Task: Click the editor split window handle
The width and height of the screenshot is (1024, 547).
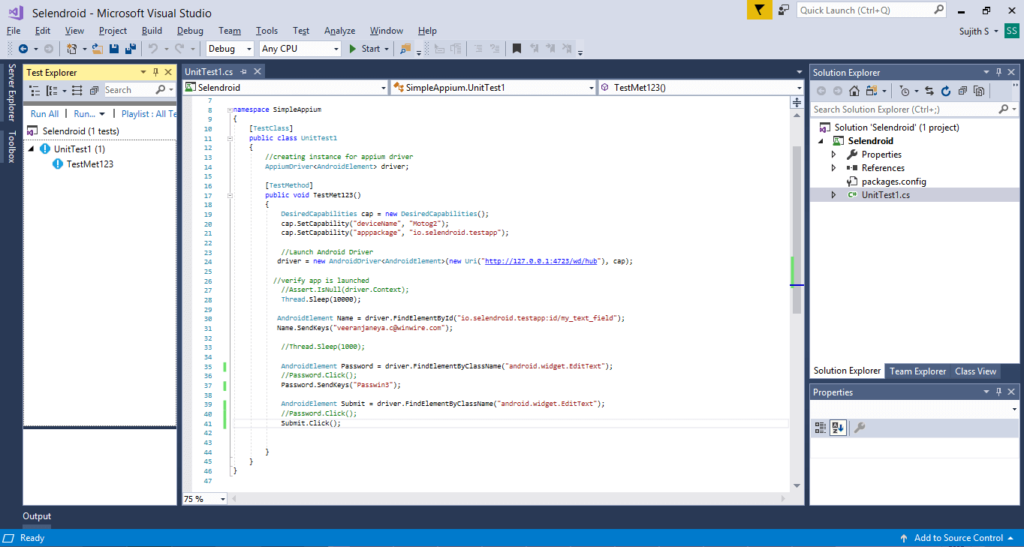Action: (797, 102)
